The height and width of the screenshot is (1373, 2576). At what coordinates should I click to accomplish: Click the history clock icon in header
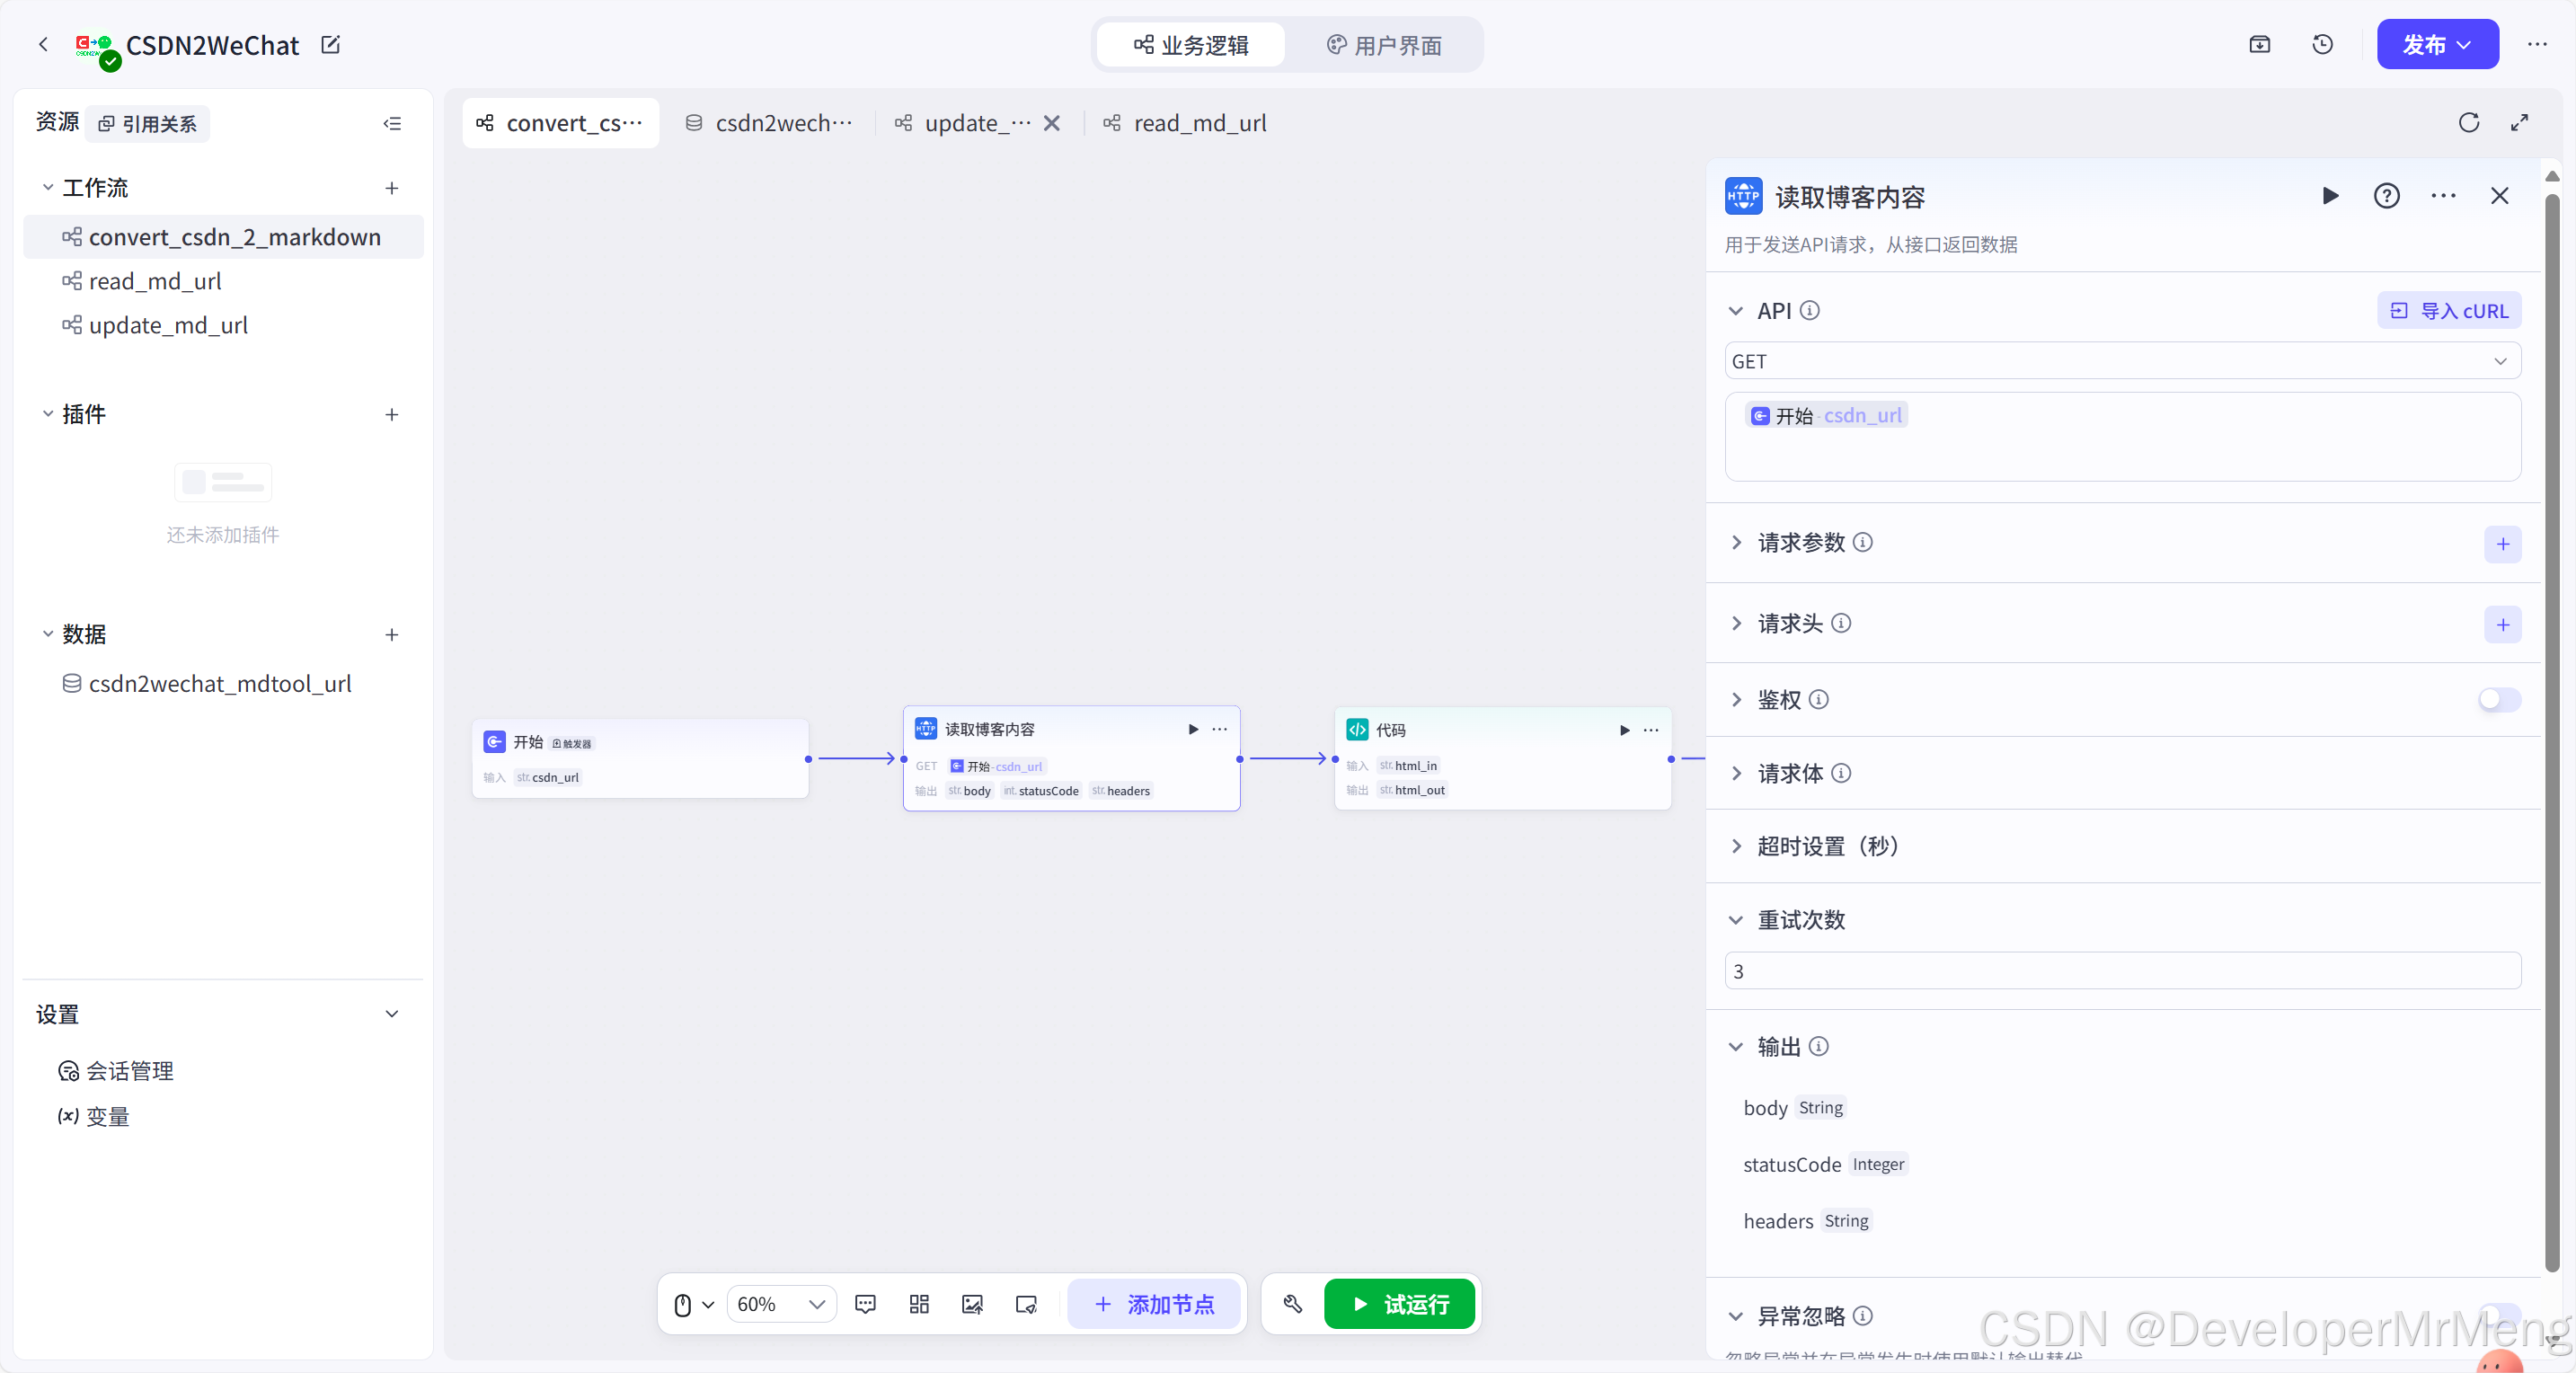2322,44
